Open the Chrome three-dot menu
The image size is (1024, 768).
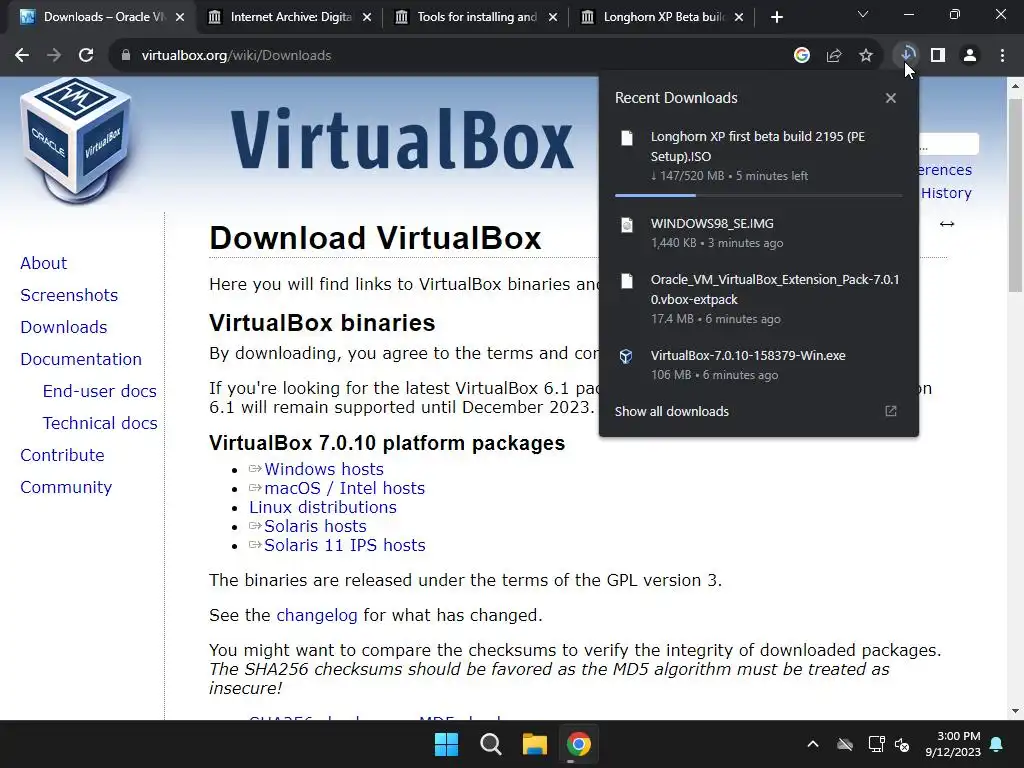point(1002,56)
